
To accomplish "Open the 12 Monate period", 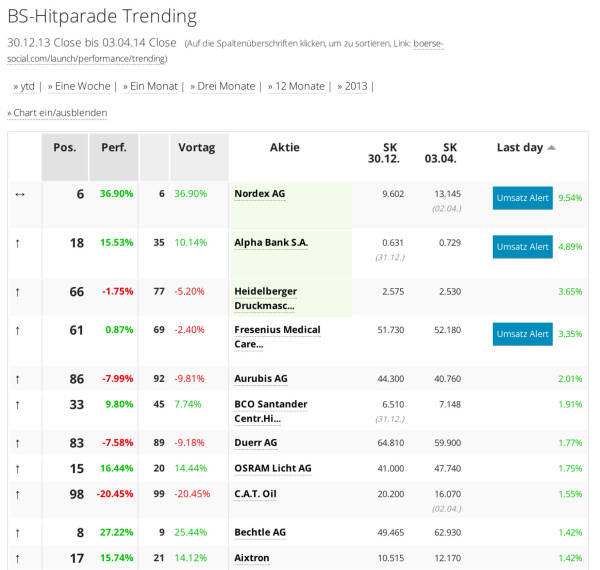I will tap(297, 86).
